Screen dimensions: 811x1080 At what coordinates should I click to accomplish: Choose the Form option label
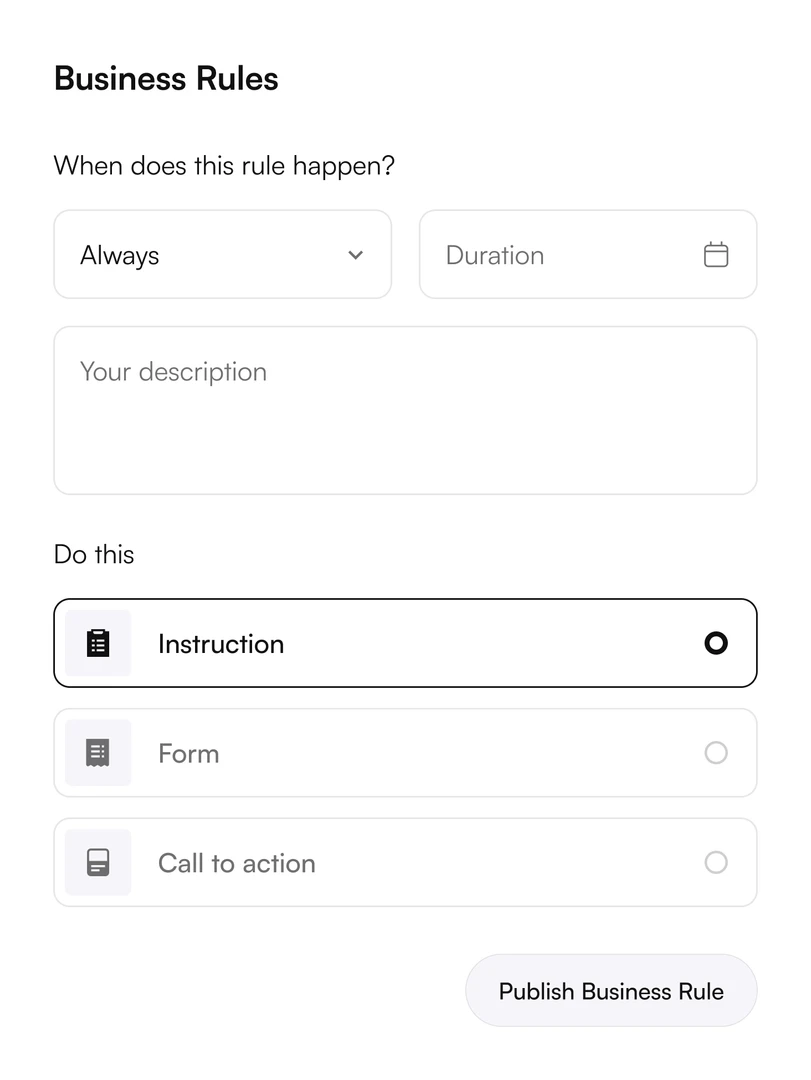188,754
